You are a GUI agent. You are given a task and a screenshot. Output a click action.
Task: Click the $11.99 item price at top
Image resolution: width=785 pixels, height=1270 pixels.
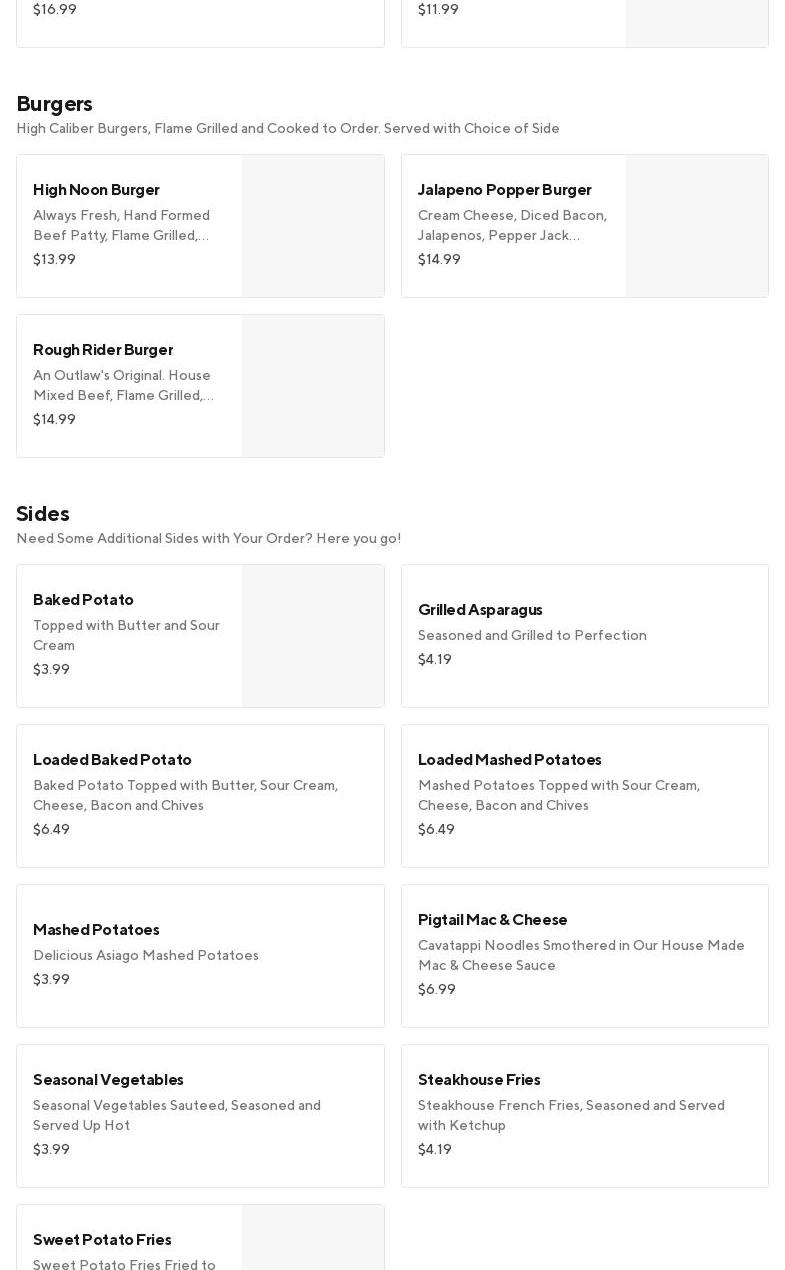(x=438, y=10)
